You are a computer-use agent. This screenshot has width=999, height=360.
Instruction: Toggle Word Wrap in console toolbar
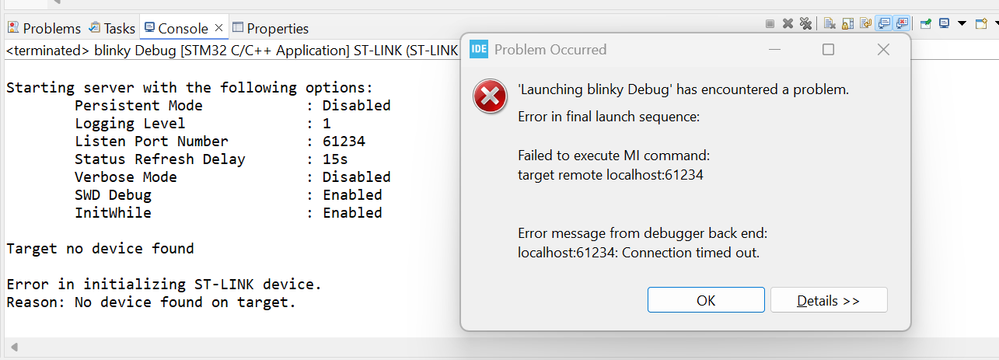click(x=865, y=24)
